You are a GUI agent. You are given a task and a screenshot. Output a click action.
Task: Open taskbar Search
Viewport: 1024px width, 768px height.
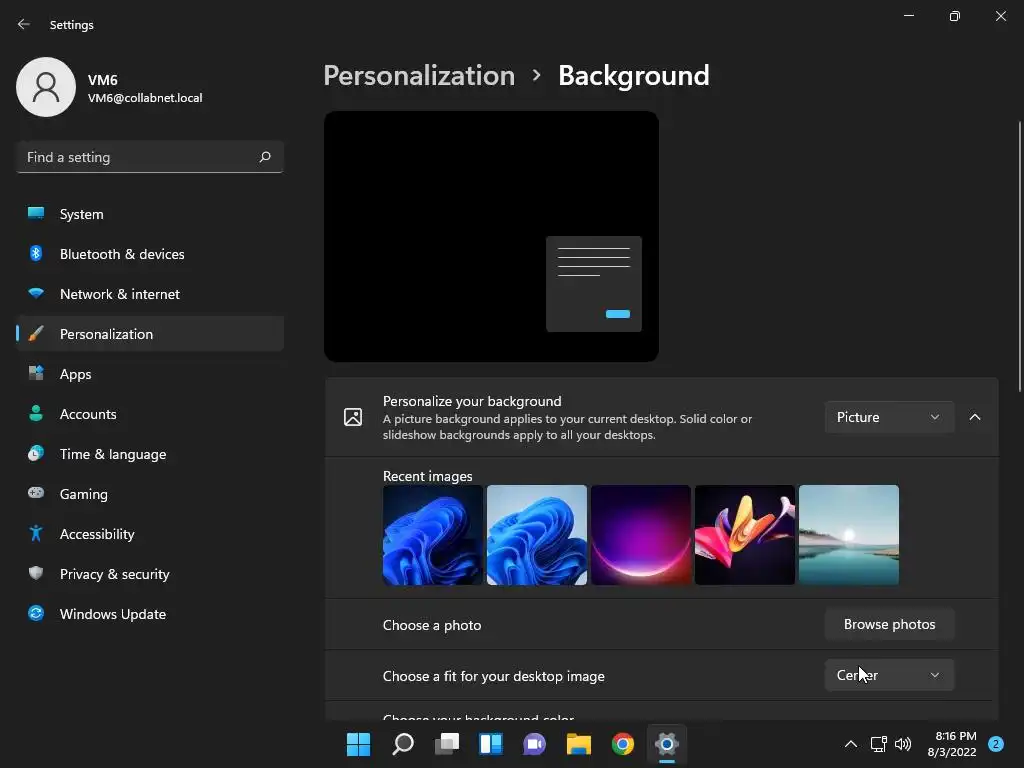coord(402,744)
